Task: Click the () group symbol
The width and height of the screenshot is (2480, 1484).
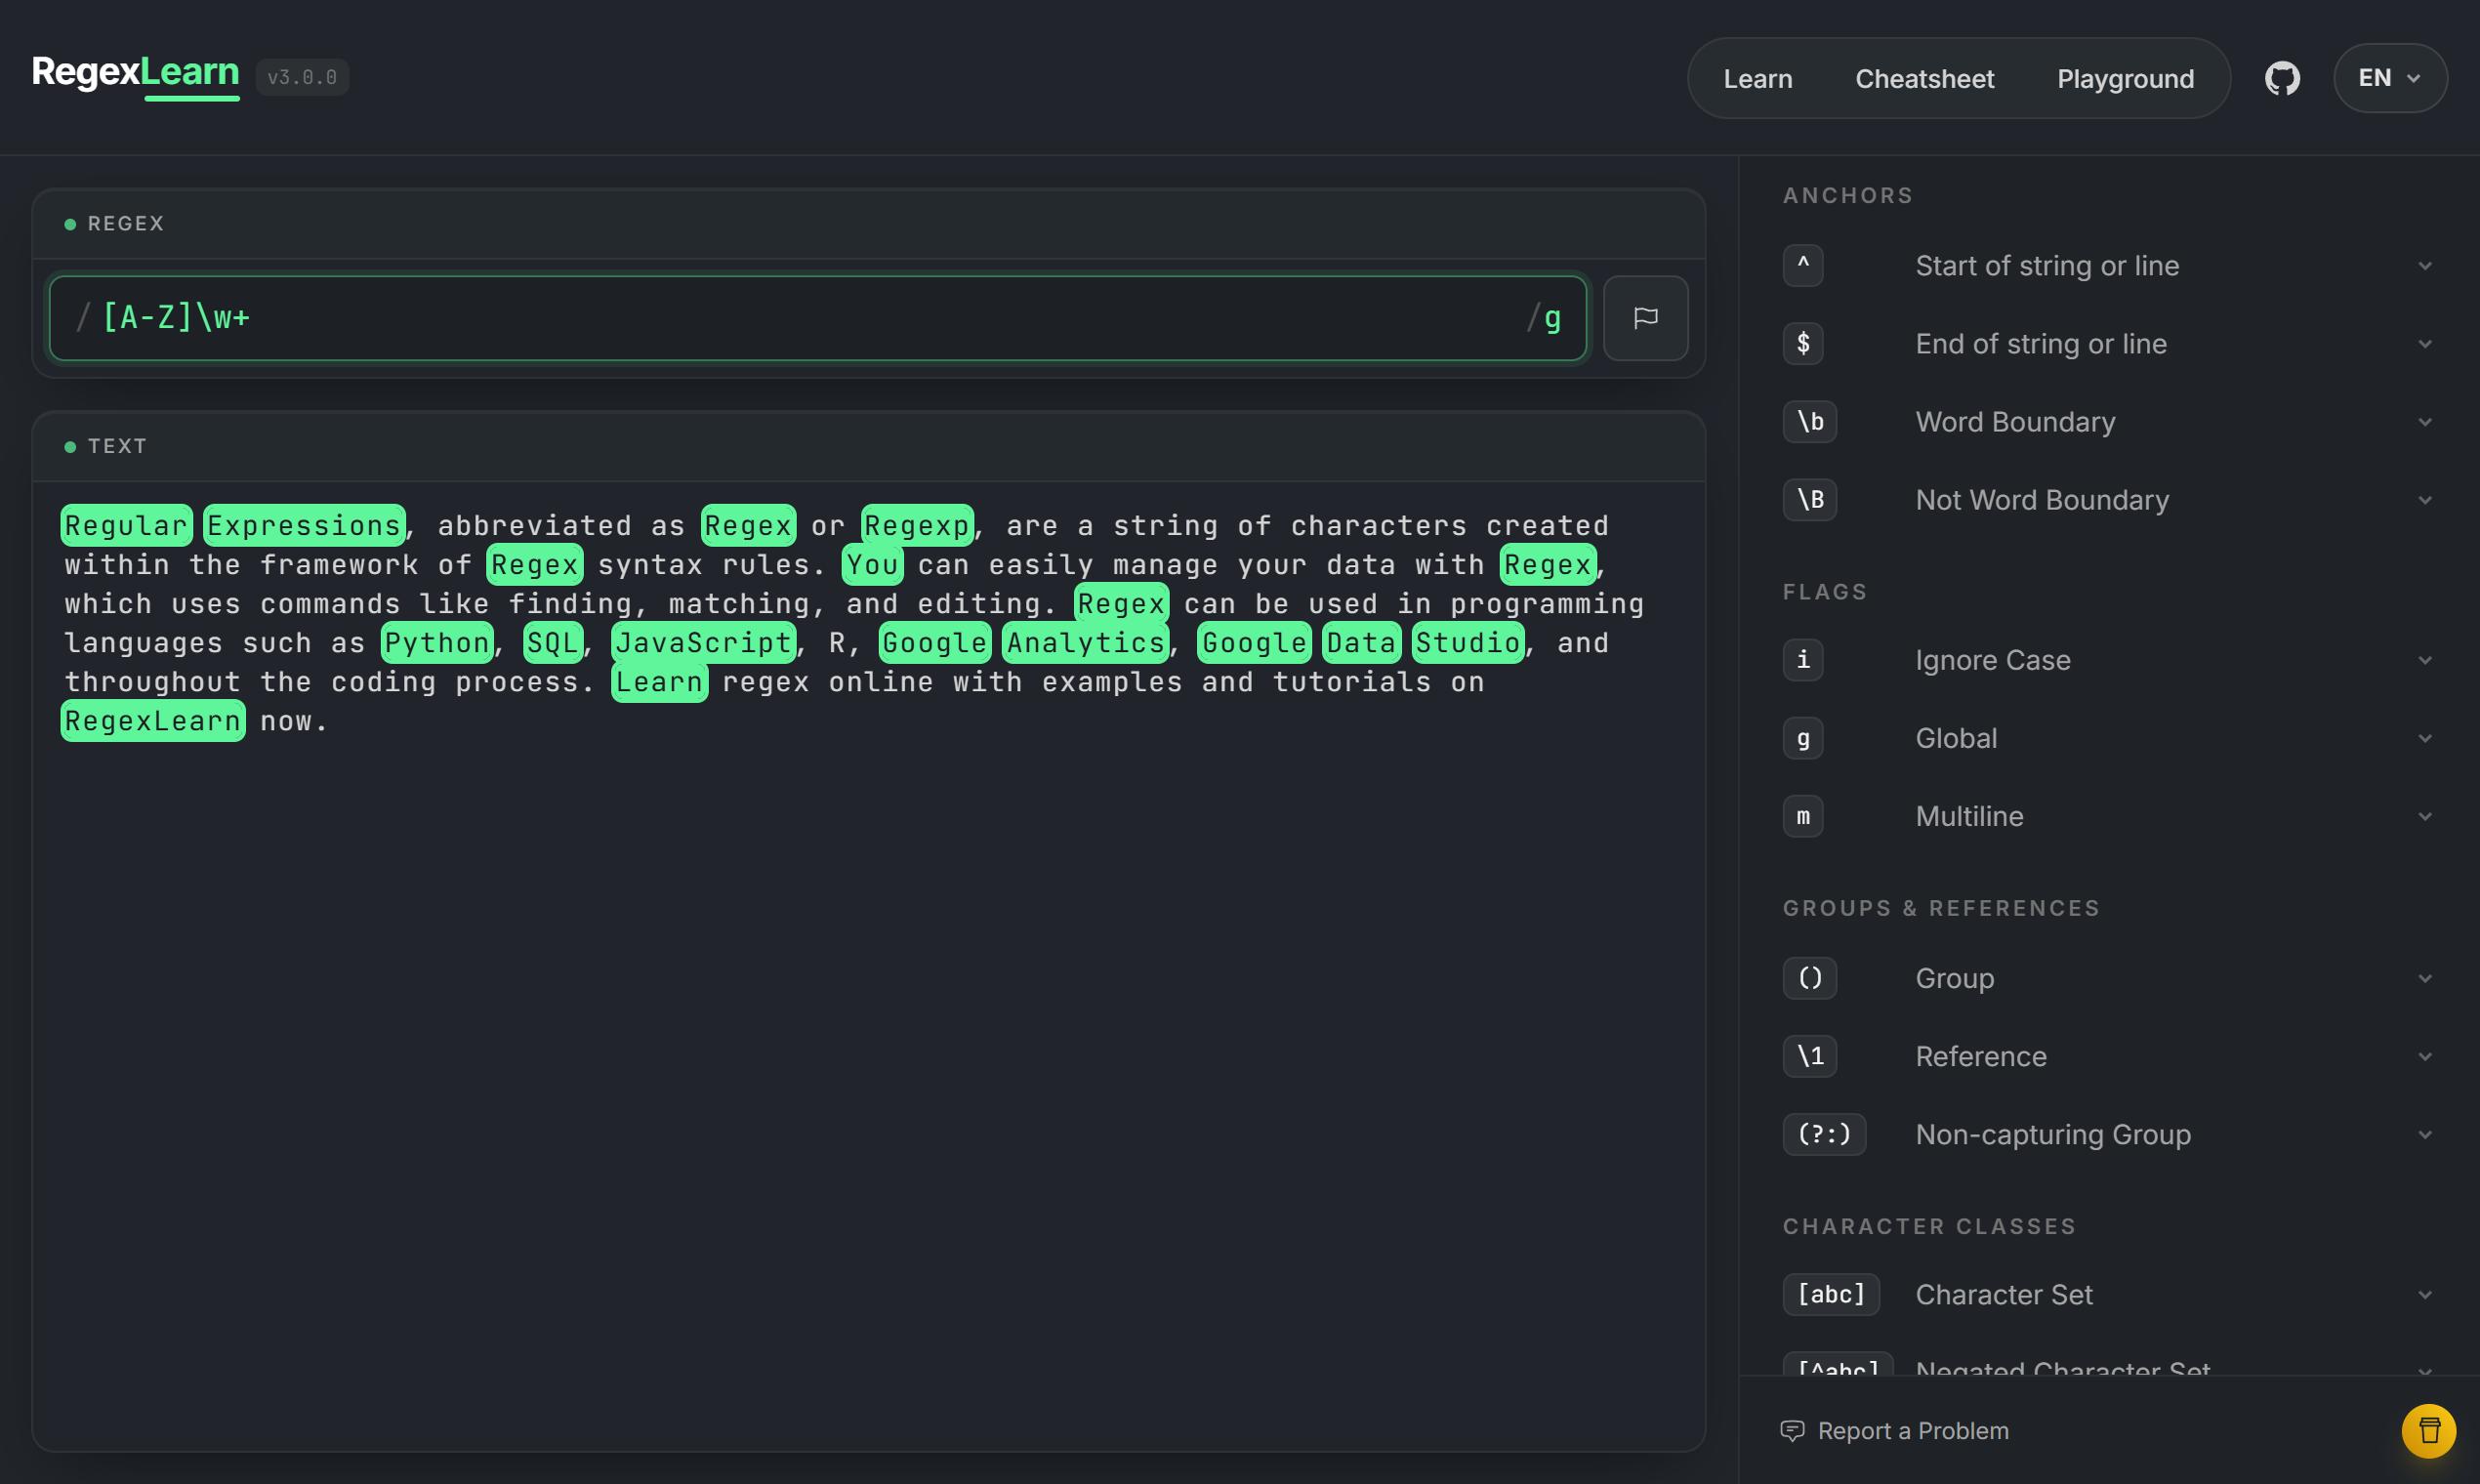Action: [x=1809, y=977]
